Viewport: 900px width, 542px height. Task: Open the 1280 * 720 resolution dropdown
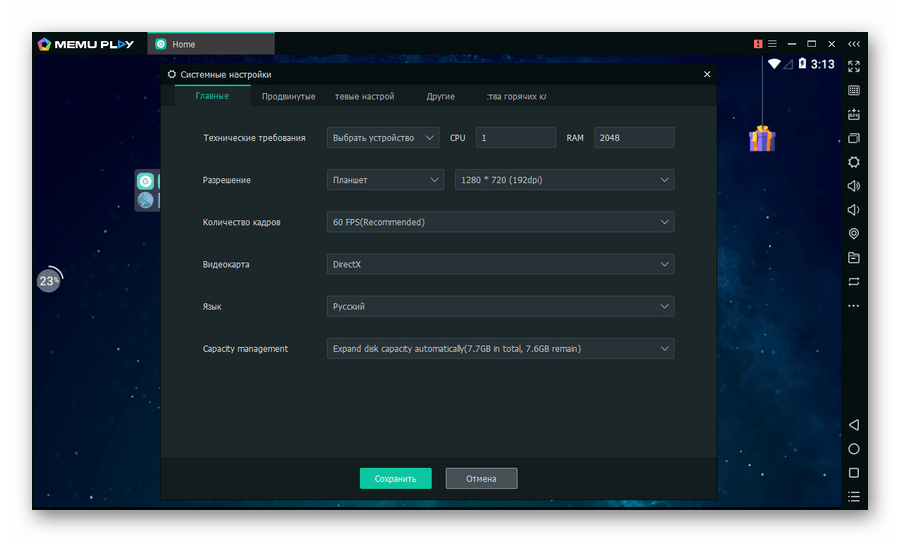pyautogui.click(x=564, y=180)
